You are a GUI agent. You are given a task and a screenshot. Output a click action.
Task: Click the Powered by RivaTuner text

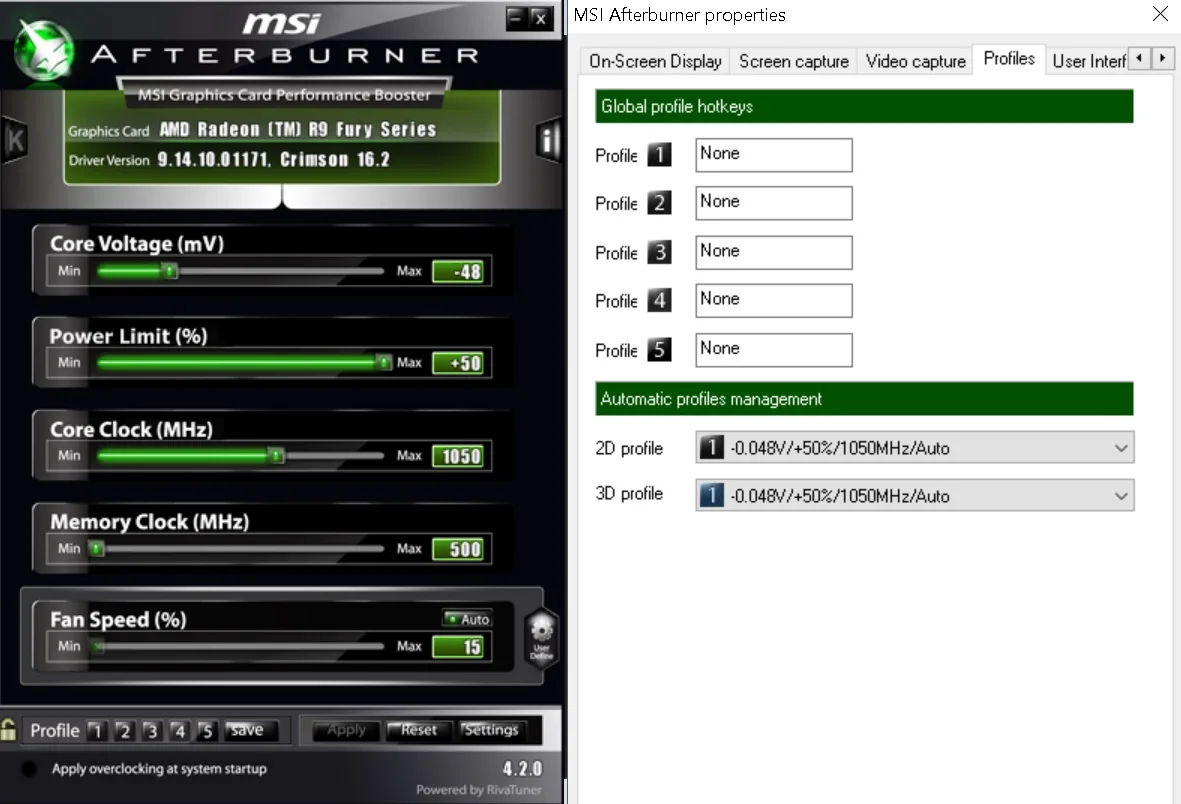click(478, 790)
